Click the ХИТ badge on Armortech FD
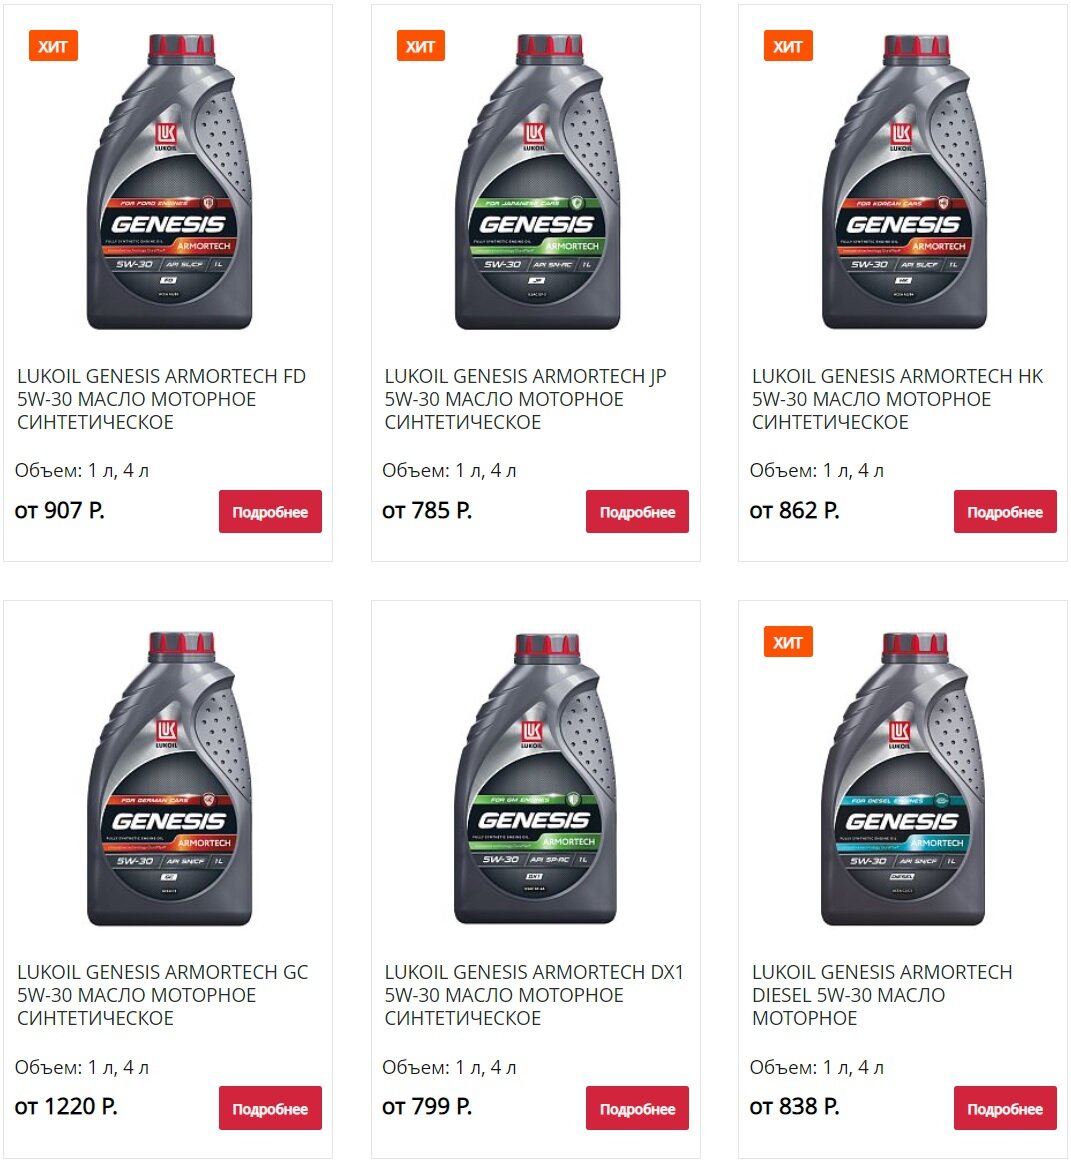1071x1162 pixels. point(53,46)
